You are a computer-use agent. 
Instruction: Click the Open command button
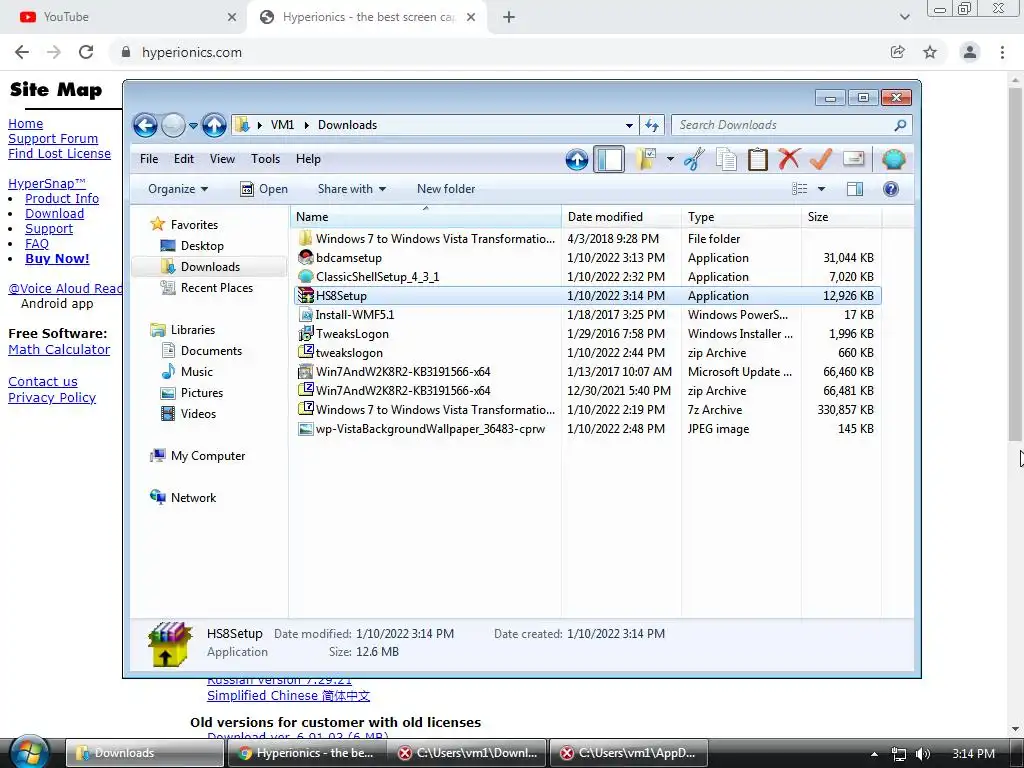[x=264, y=189]
